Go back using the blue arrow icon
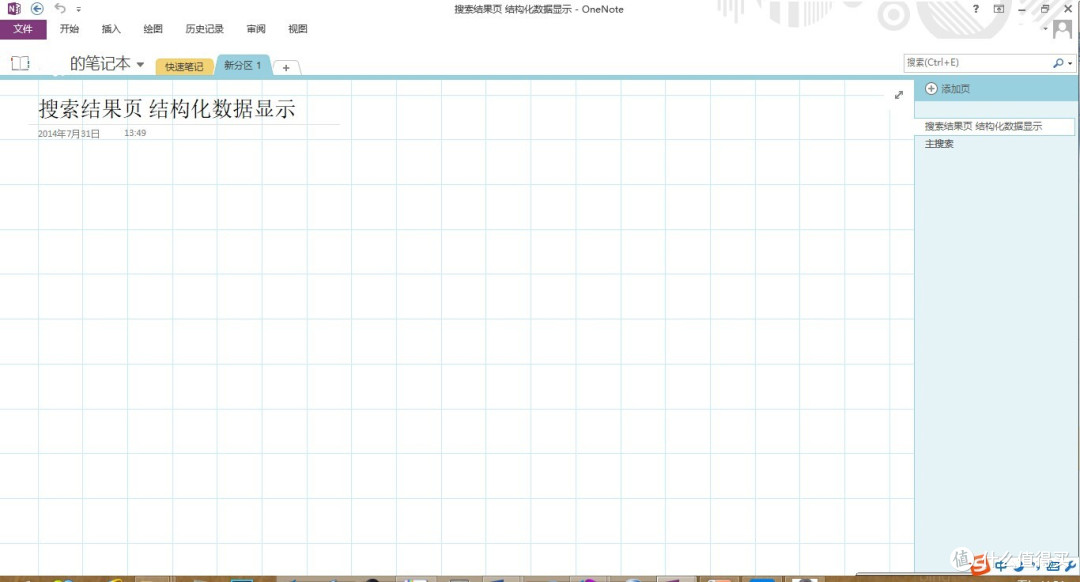Screen dimensions: 1080x582 [37, 9]
